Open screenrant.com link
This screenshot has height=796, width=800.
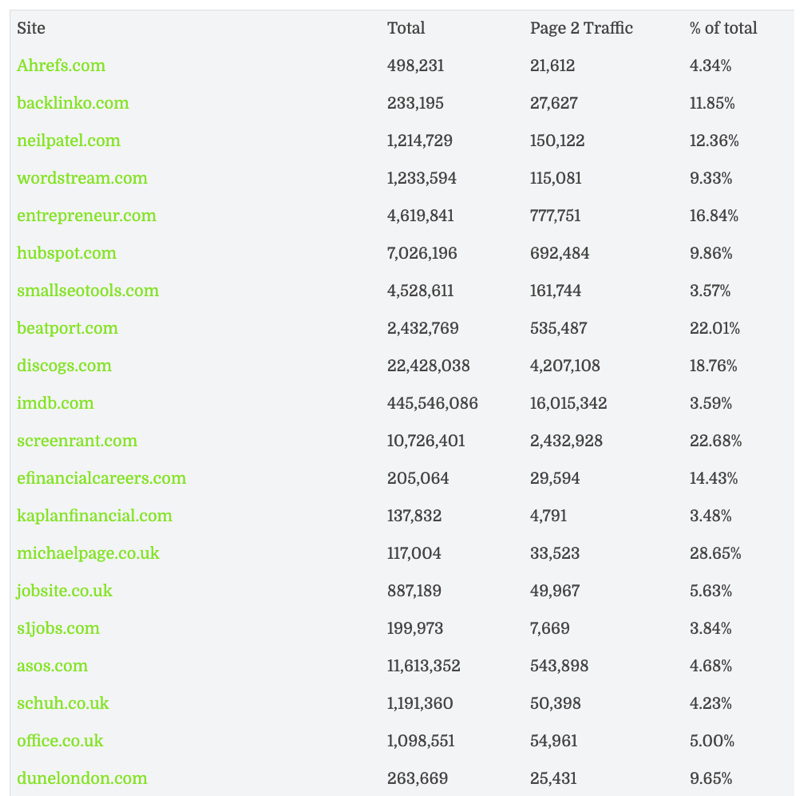(77, 441)
